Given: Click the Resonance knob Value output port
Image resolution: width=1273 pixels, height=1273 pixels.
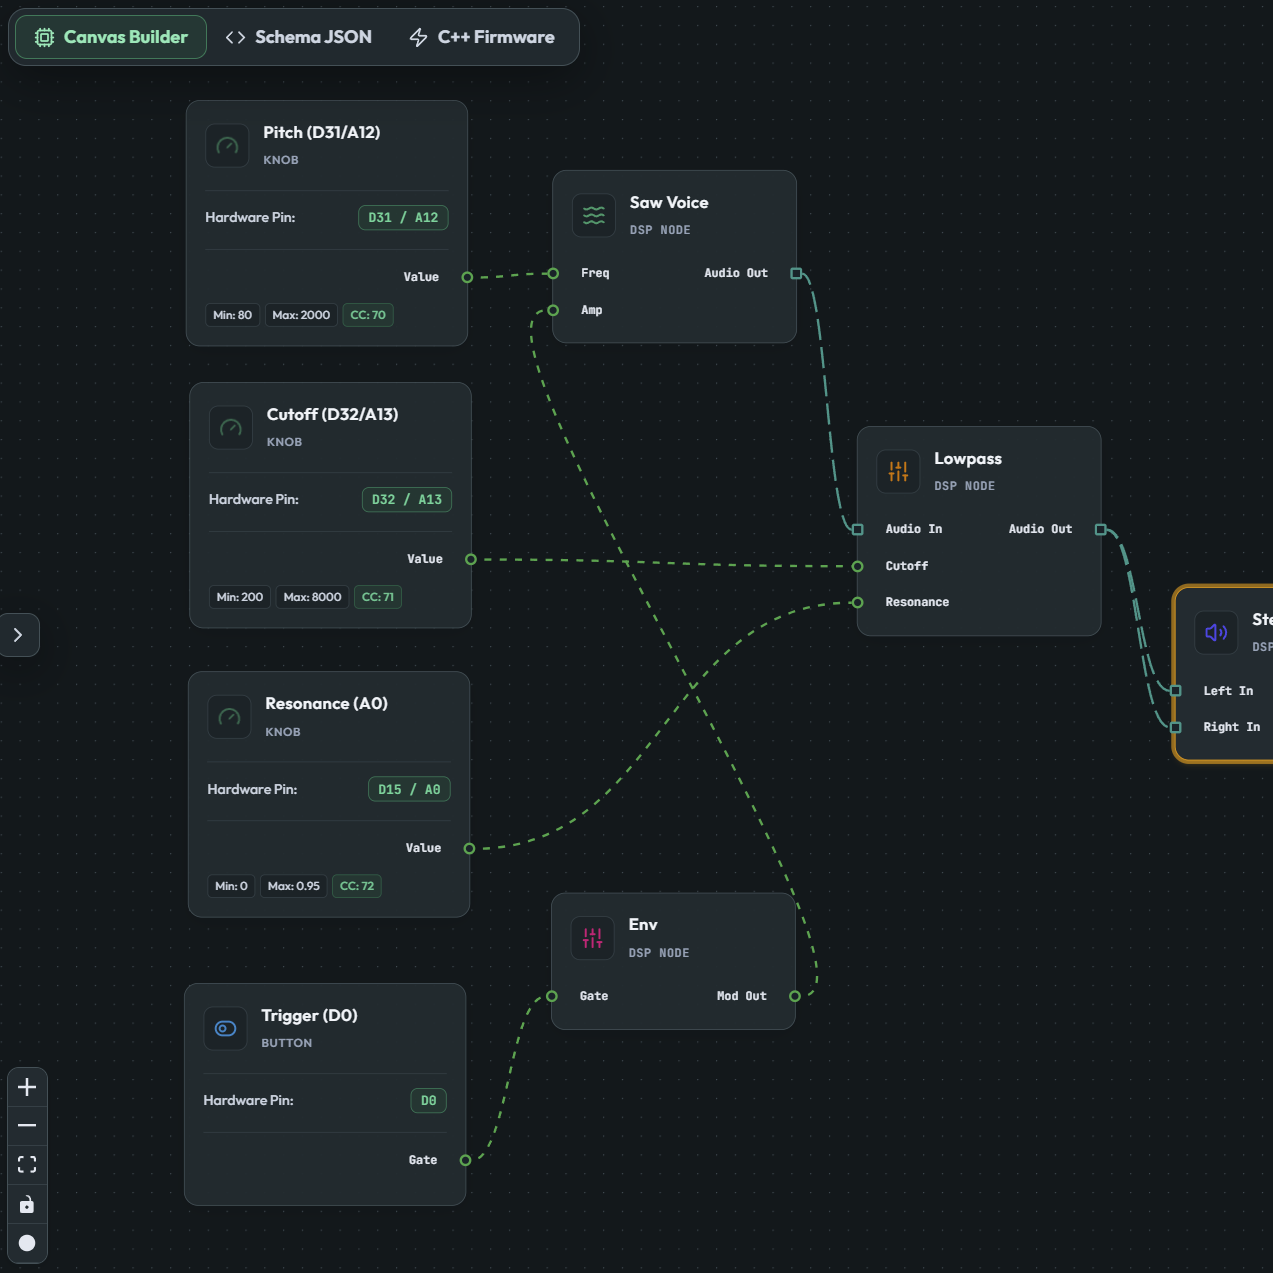Looking at the screenshot, I should [x=469, y=848].
